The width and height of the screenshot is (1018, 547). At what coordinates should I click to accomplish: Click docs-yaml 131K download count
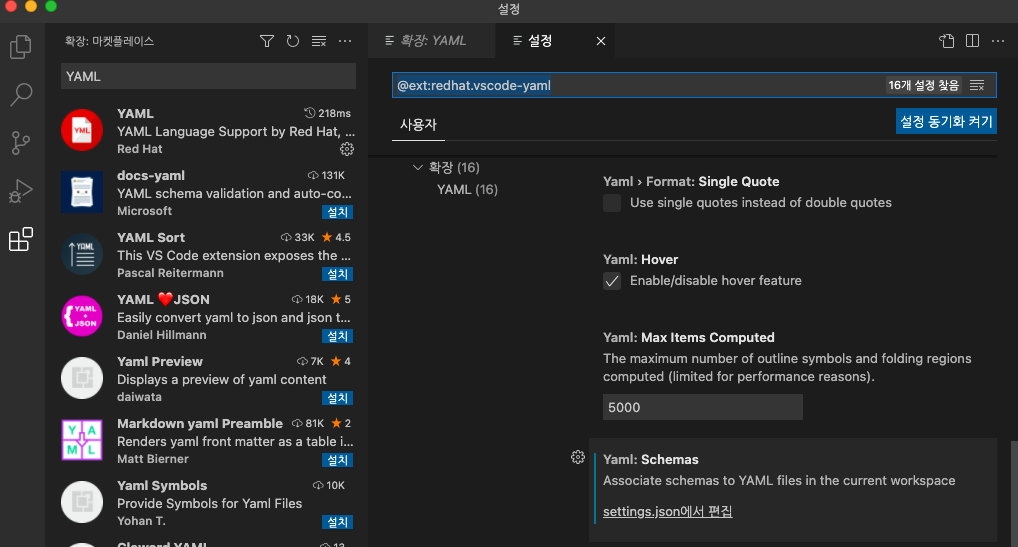[327, 175]
